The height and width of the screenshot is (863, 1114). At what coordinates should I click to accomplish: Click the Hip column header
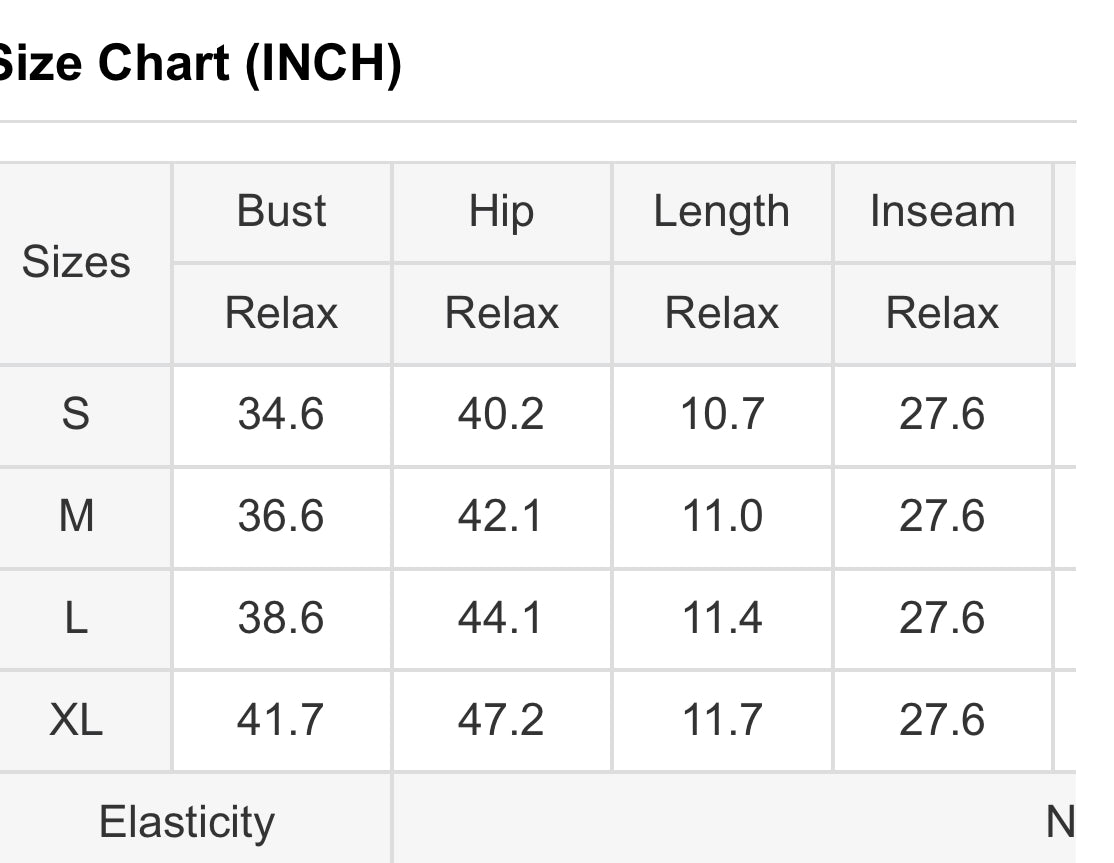coord(501,212)
